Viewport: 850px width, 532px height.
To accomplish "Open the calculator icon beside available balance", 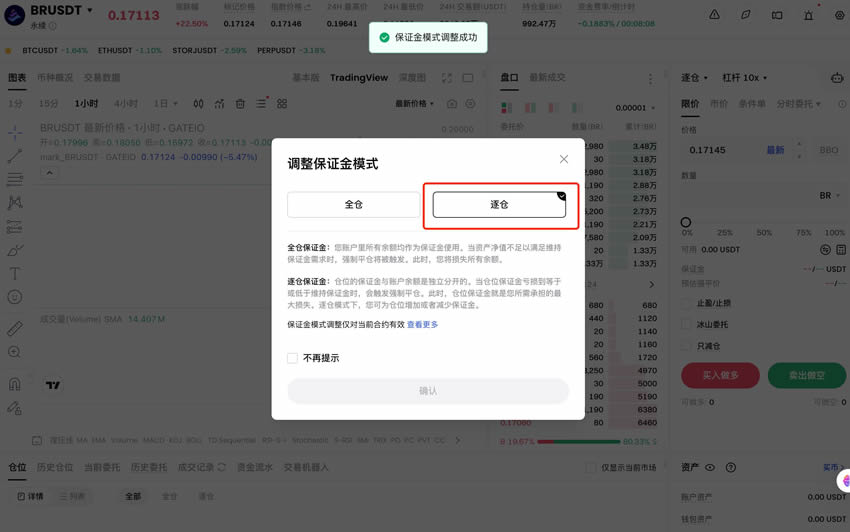I will (841, 249).
